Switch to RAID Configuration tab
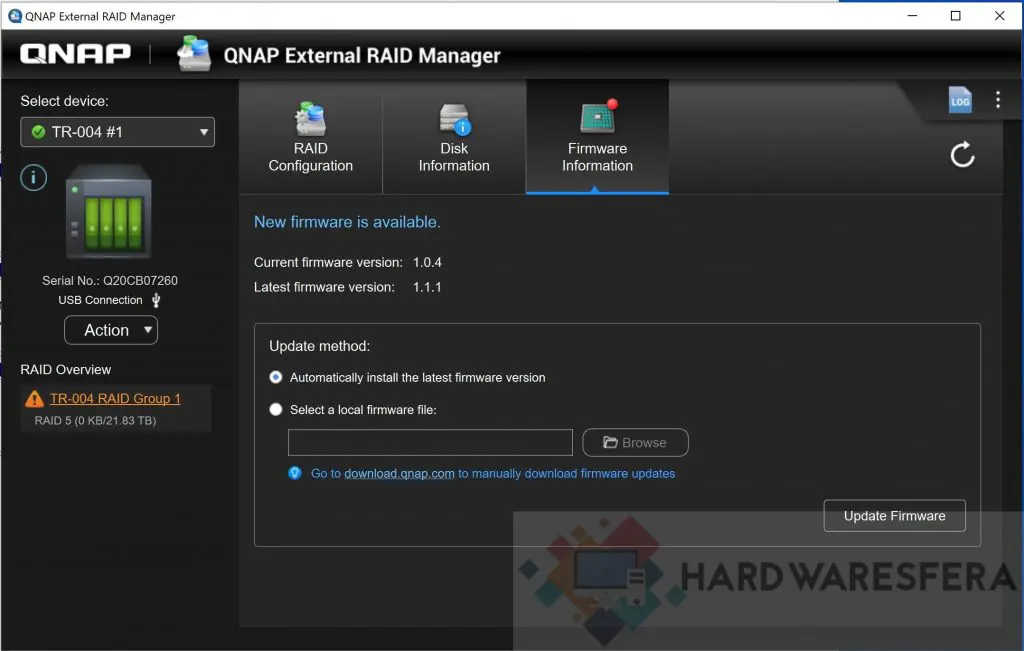 [310, 137]
